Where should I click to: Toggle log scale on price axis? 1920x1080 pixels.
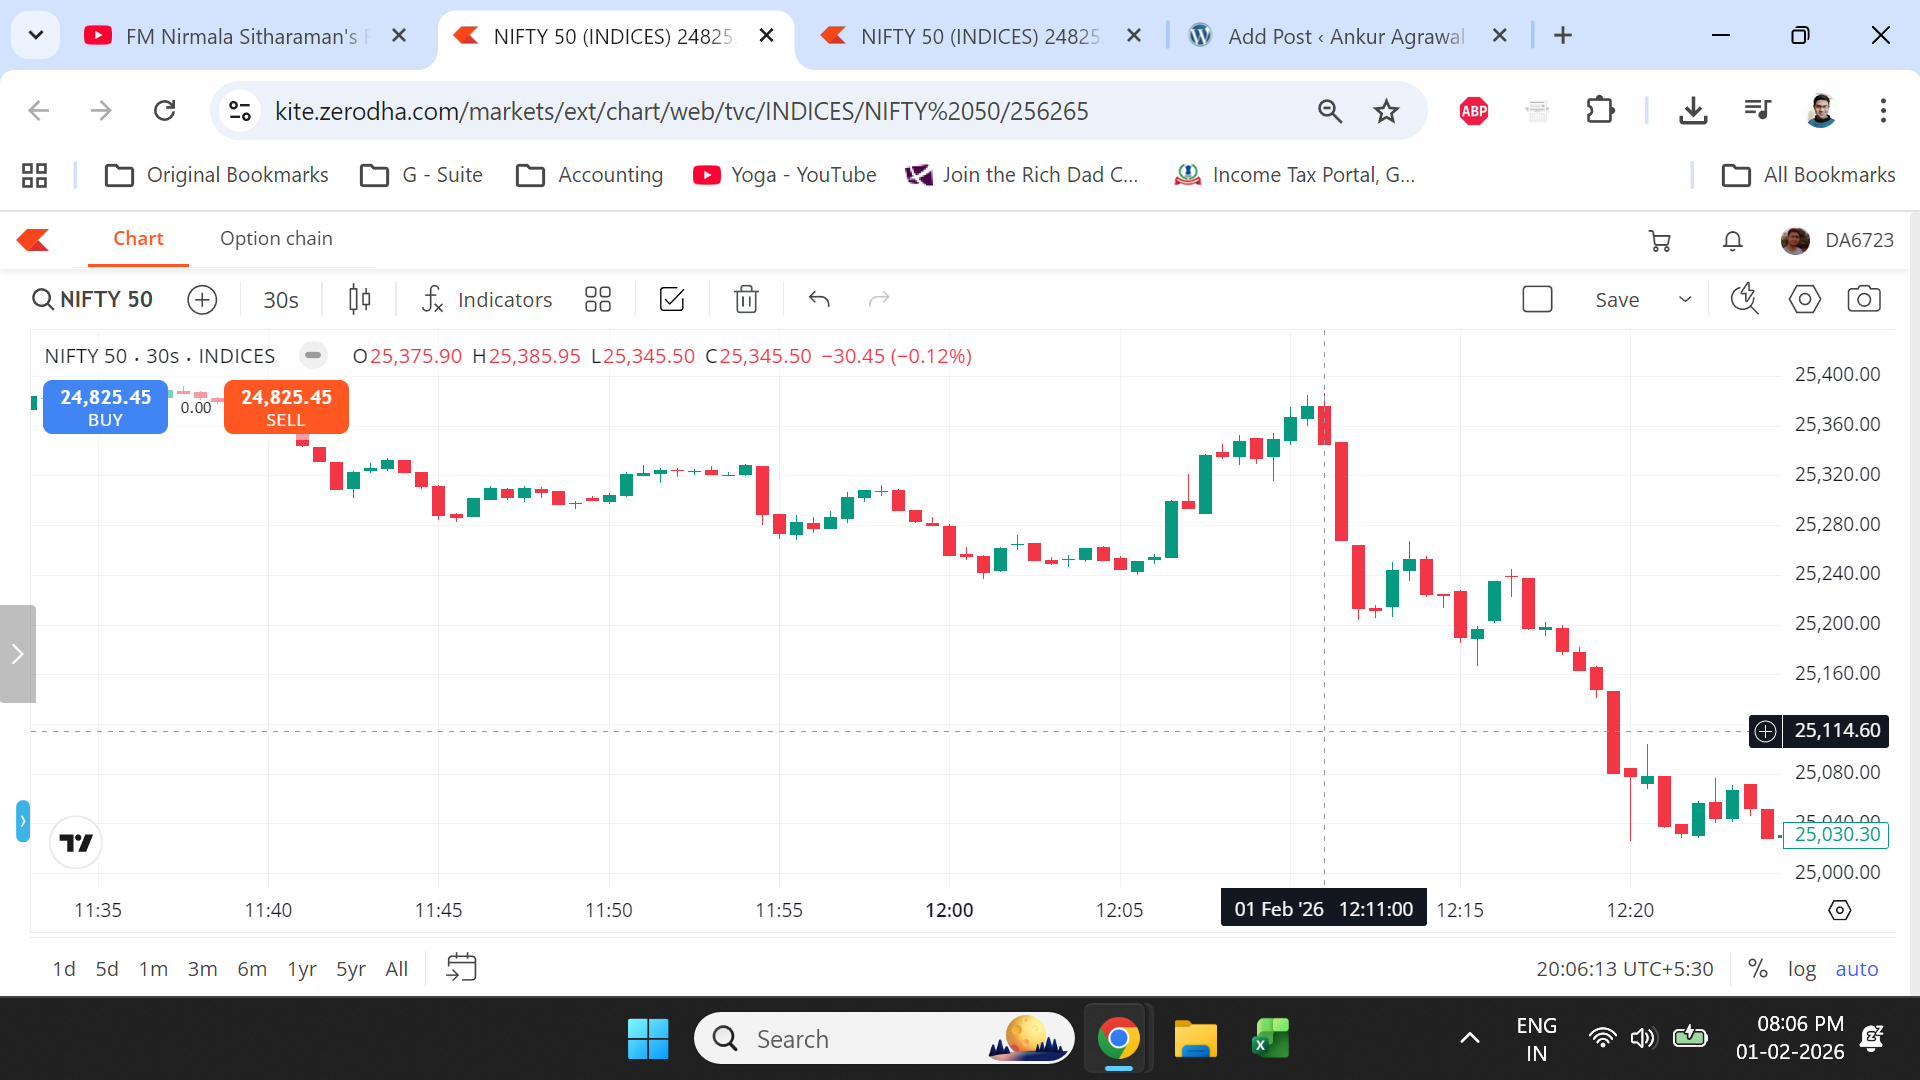[x=1801, y=968]
